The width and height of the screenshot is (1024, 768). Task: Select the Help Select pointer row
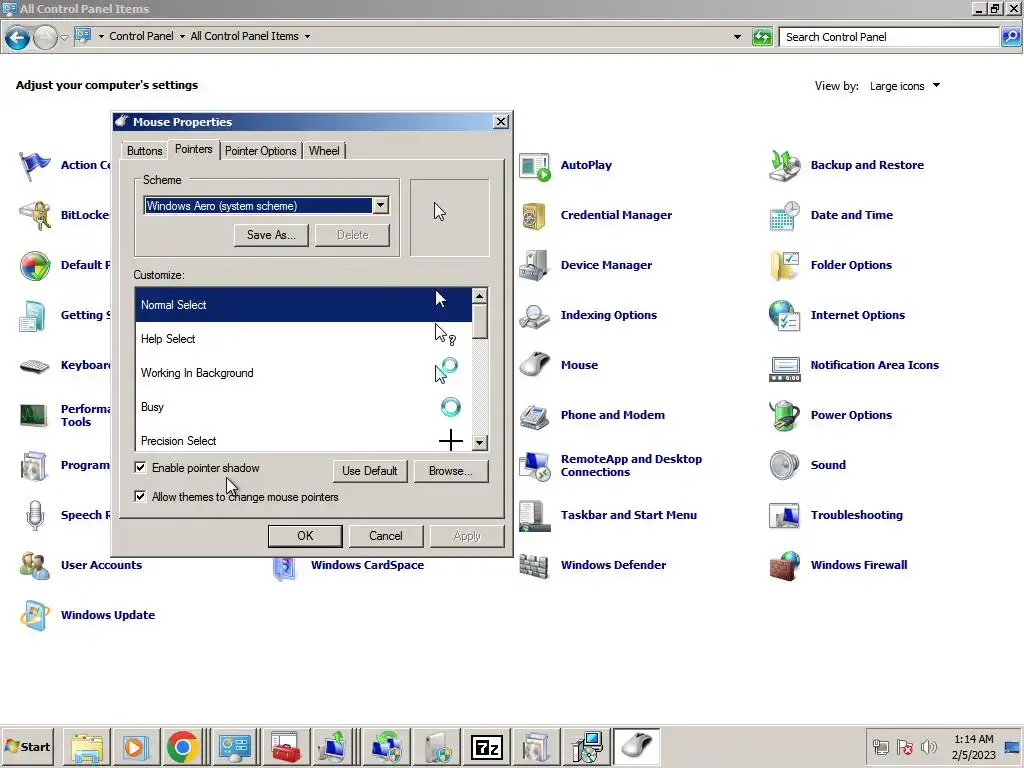pos(303,339)
